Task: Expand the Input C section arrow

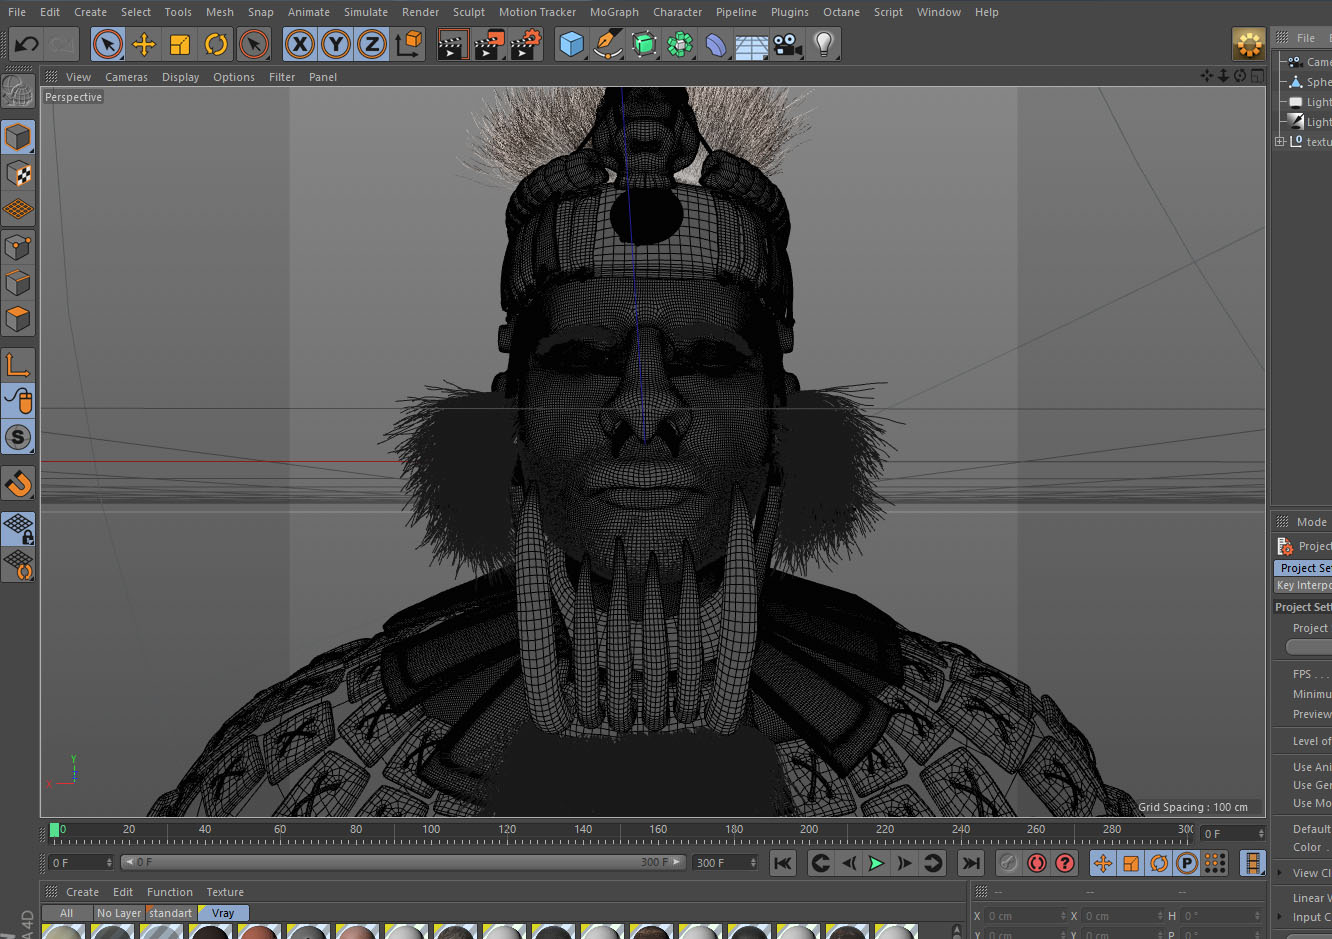Action: tap(1279, 917)
